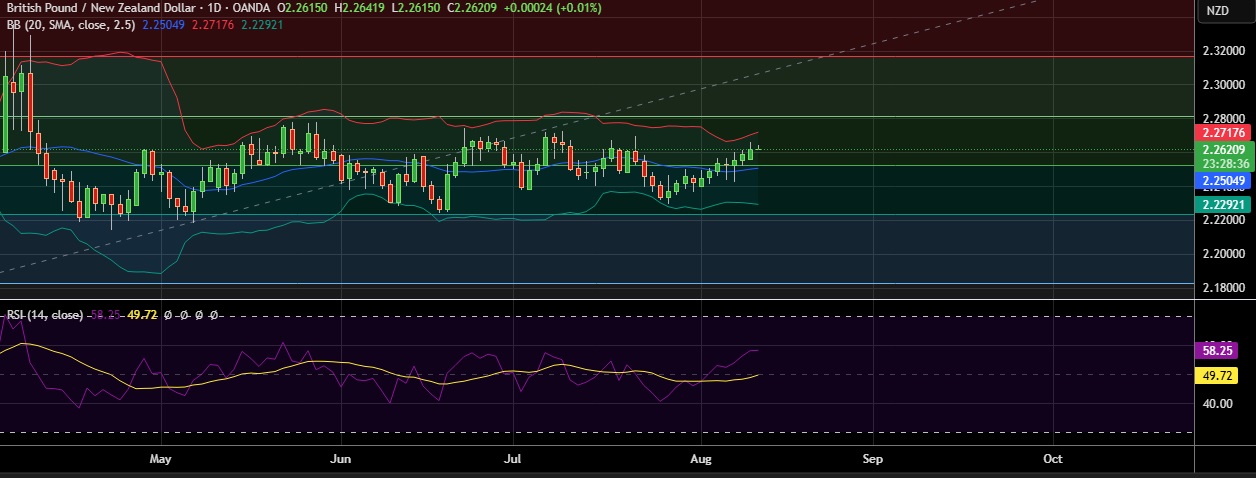Click the red 2.27176 upper band price label

(x=1224, y=132)
